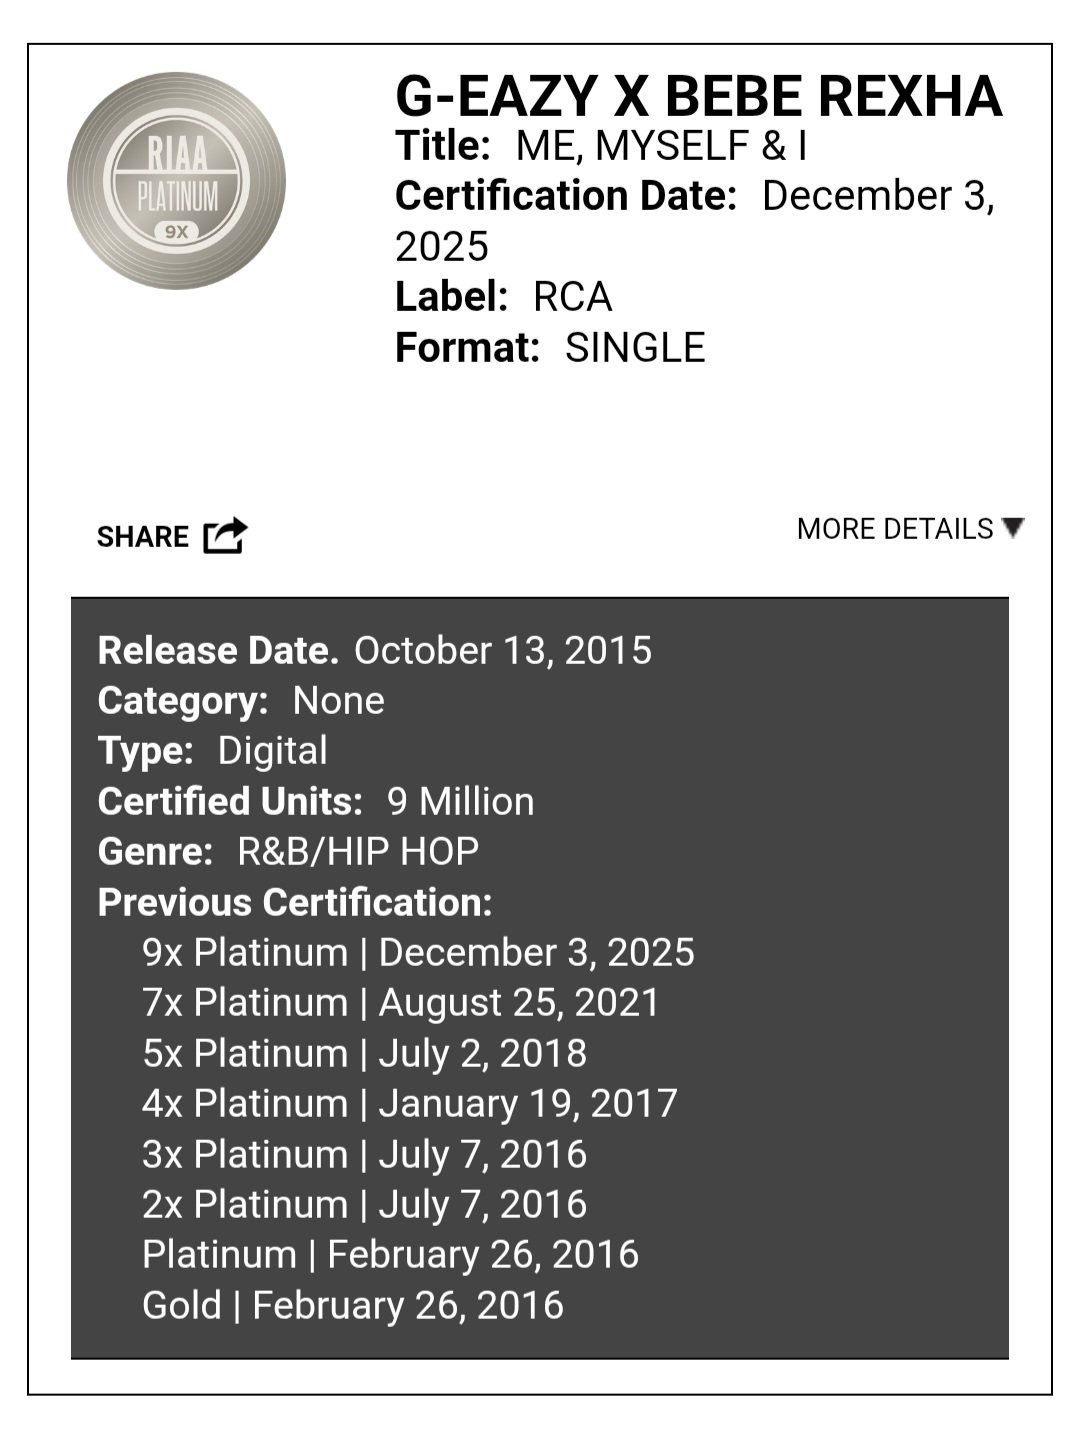Screen dimensions: 1080x1439
Task: Click the share arrow icon
Action: pyautogui.click(x=225, y=536)
